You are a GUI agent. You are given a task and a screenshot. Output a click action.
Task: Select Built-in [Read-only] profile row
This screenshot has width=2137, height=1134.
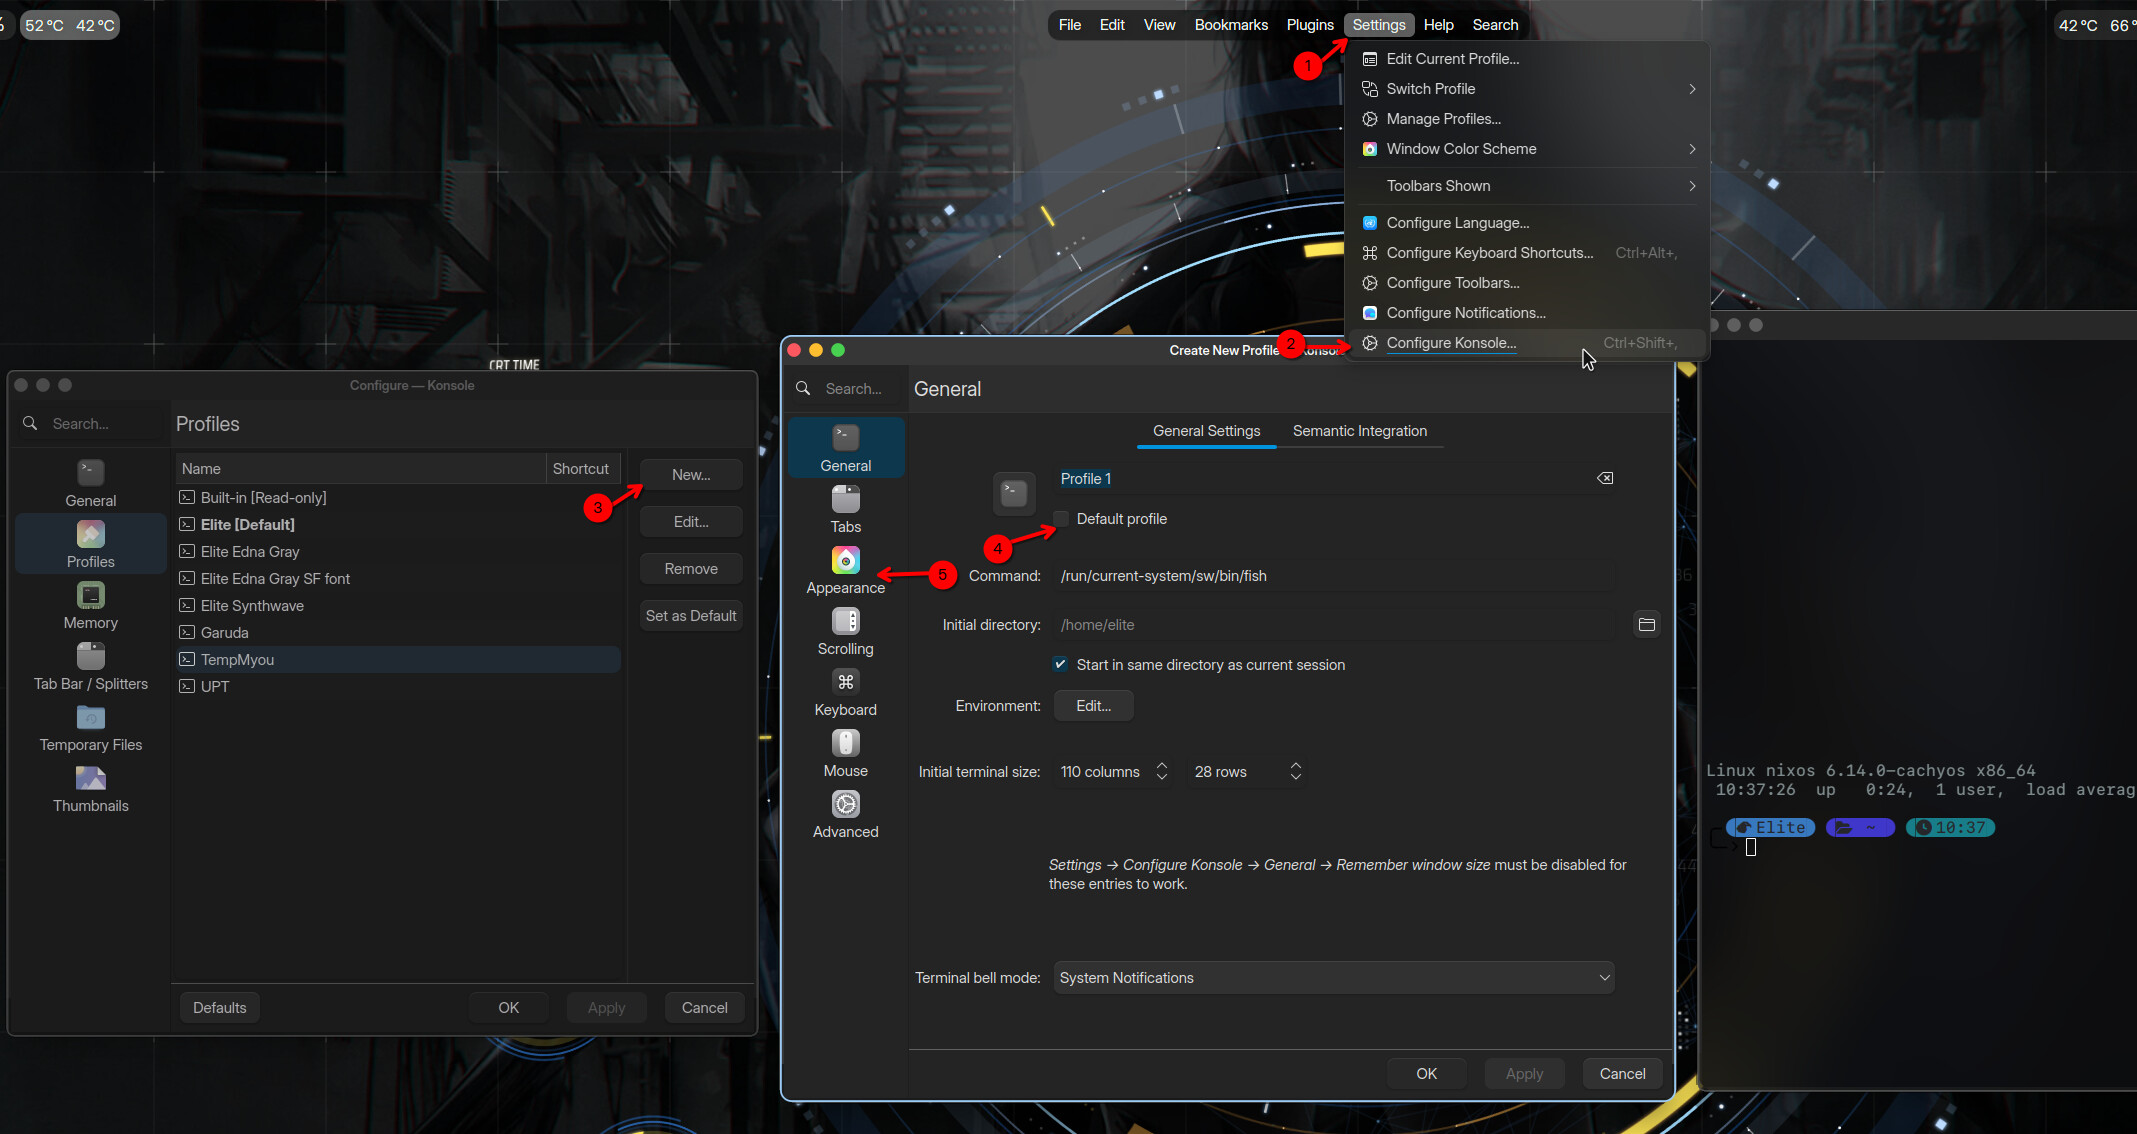coord(398,498)
